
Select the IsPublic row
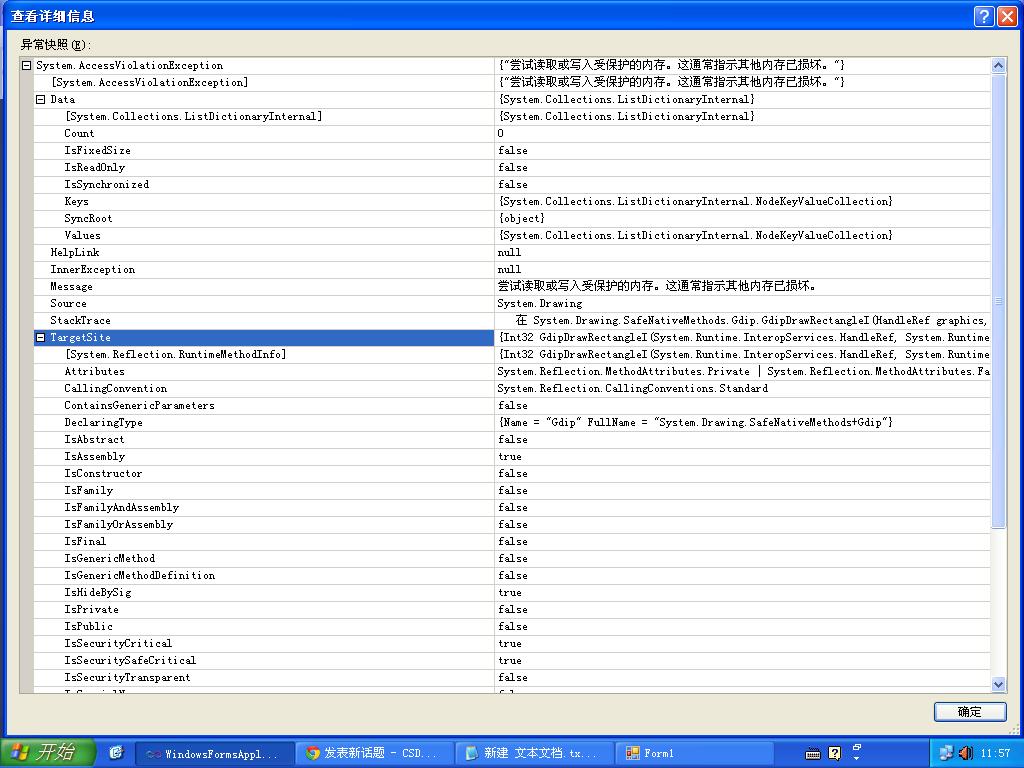[512, 626]
